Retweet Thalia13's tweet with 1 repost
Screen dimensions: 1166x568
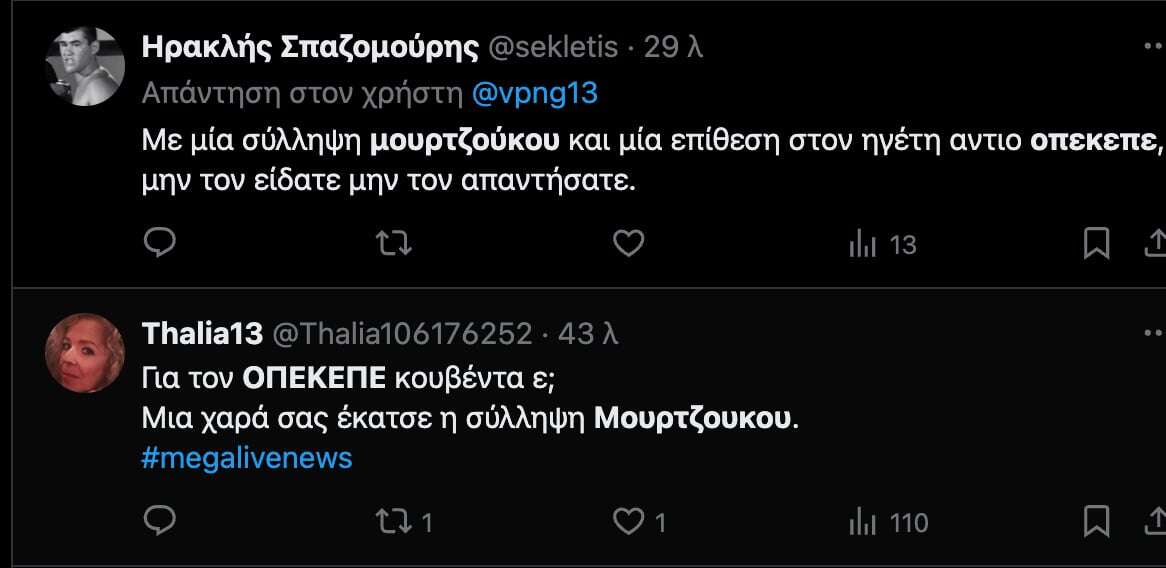tap(394, 521)
